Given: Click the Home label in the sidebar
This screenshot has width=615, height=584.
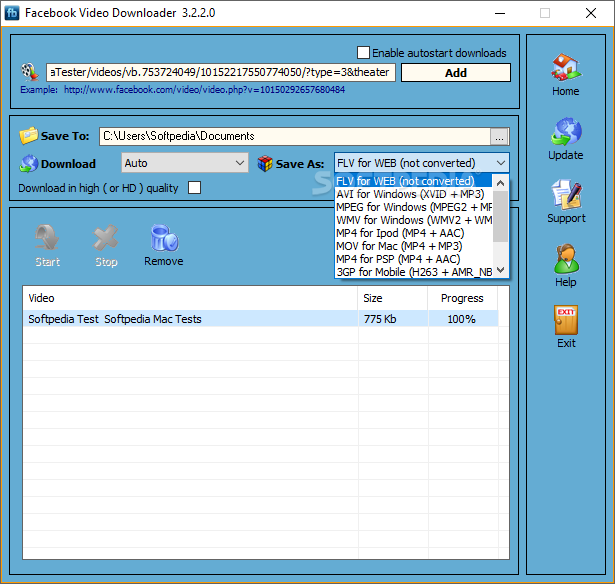Looking at the screenshot, I should [x=565, y=91].
